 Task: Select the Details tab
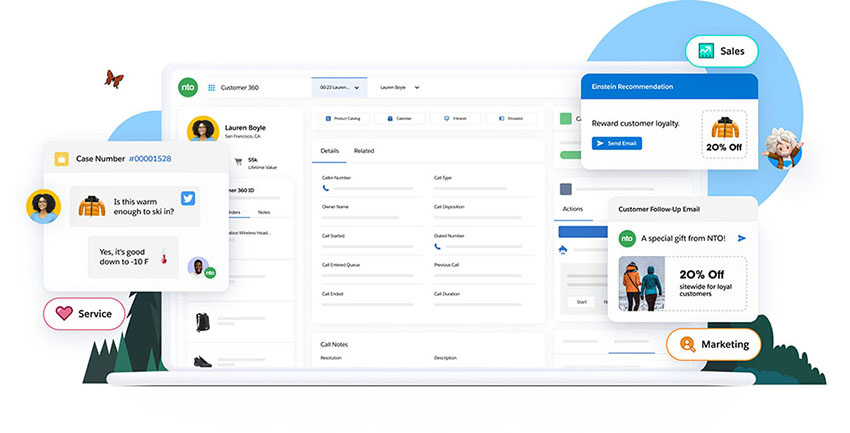point(329,151)
